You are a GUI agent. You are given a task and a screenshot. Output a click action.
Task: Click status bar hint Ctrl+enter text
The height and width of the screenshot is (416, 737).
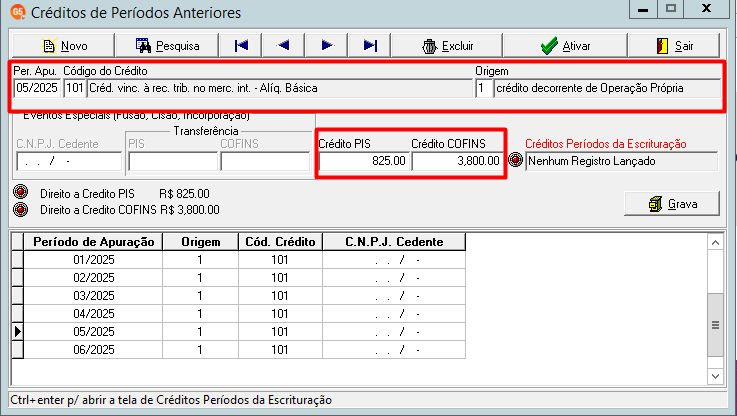pyautogui.click(x=171, y=400)
